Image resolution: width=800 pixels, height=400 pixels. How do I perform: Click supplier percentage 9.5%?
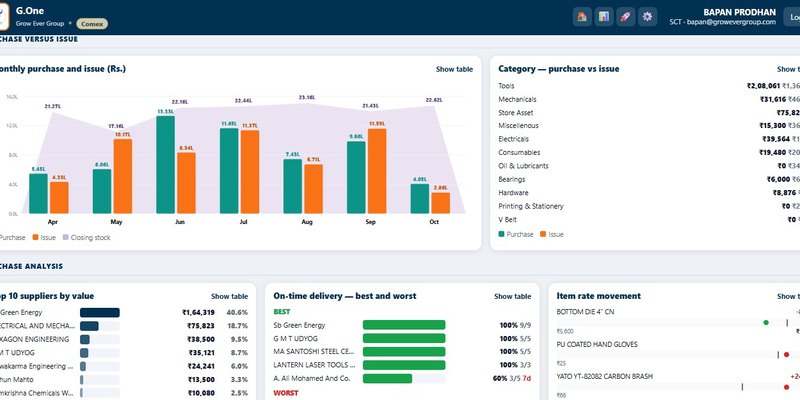[x=239, y=339]
